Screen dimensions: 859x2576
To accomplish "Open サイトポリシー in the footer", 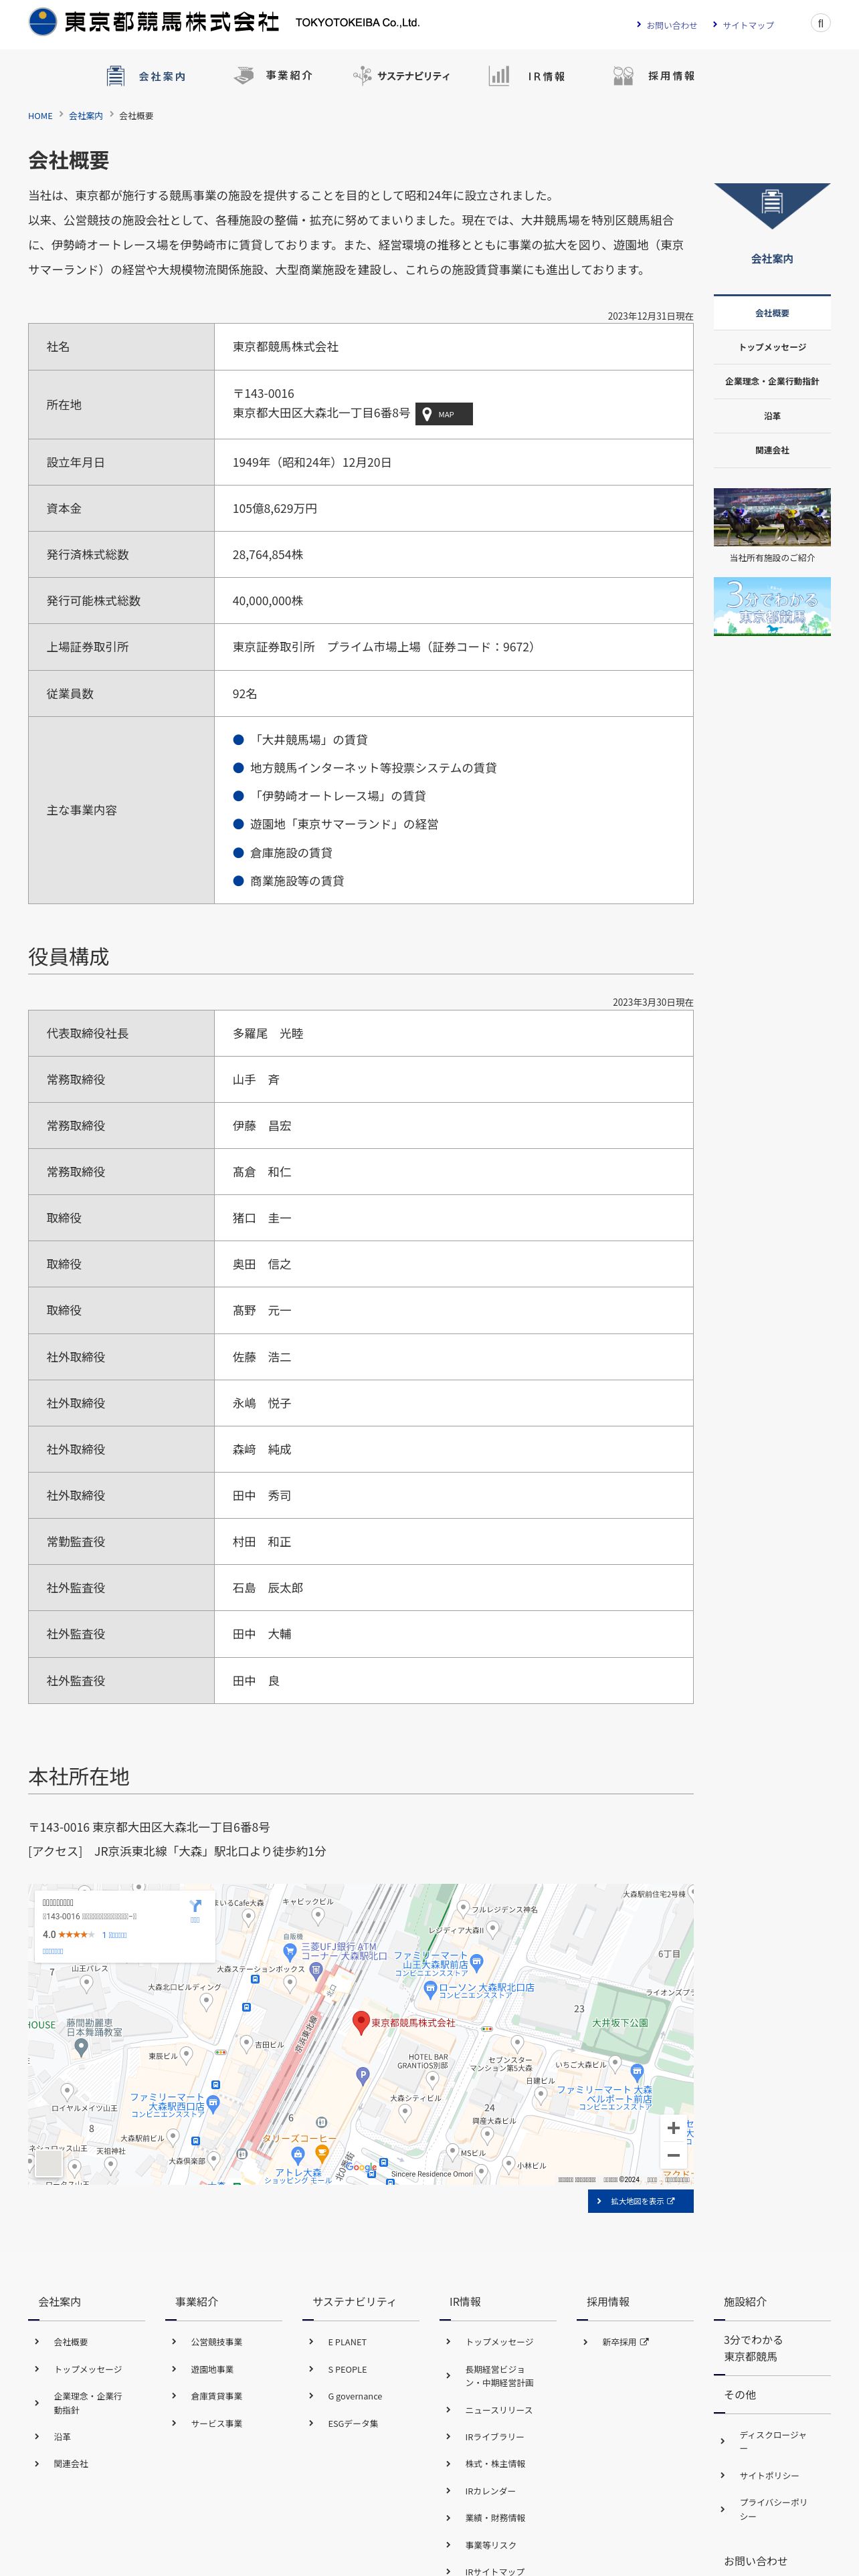I will (x=769, y=2475).
